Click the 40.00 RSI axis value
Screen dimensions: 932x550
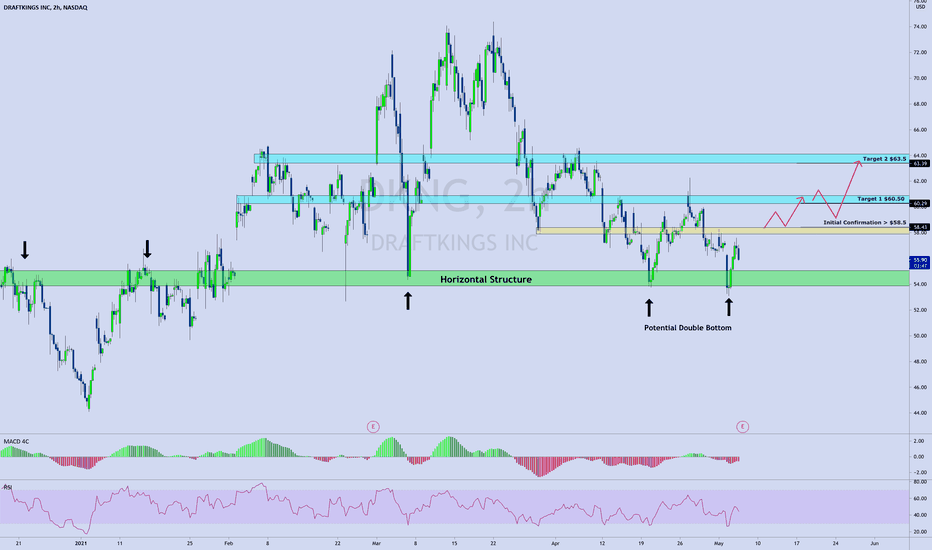(920, 515)
